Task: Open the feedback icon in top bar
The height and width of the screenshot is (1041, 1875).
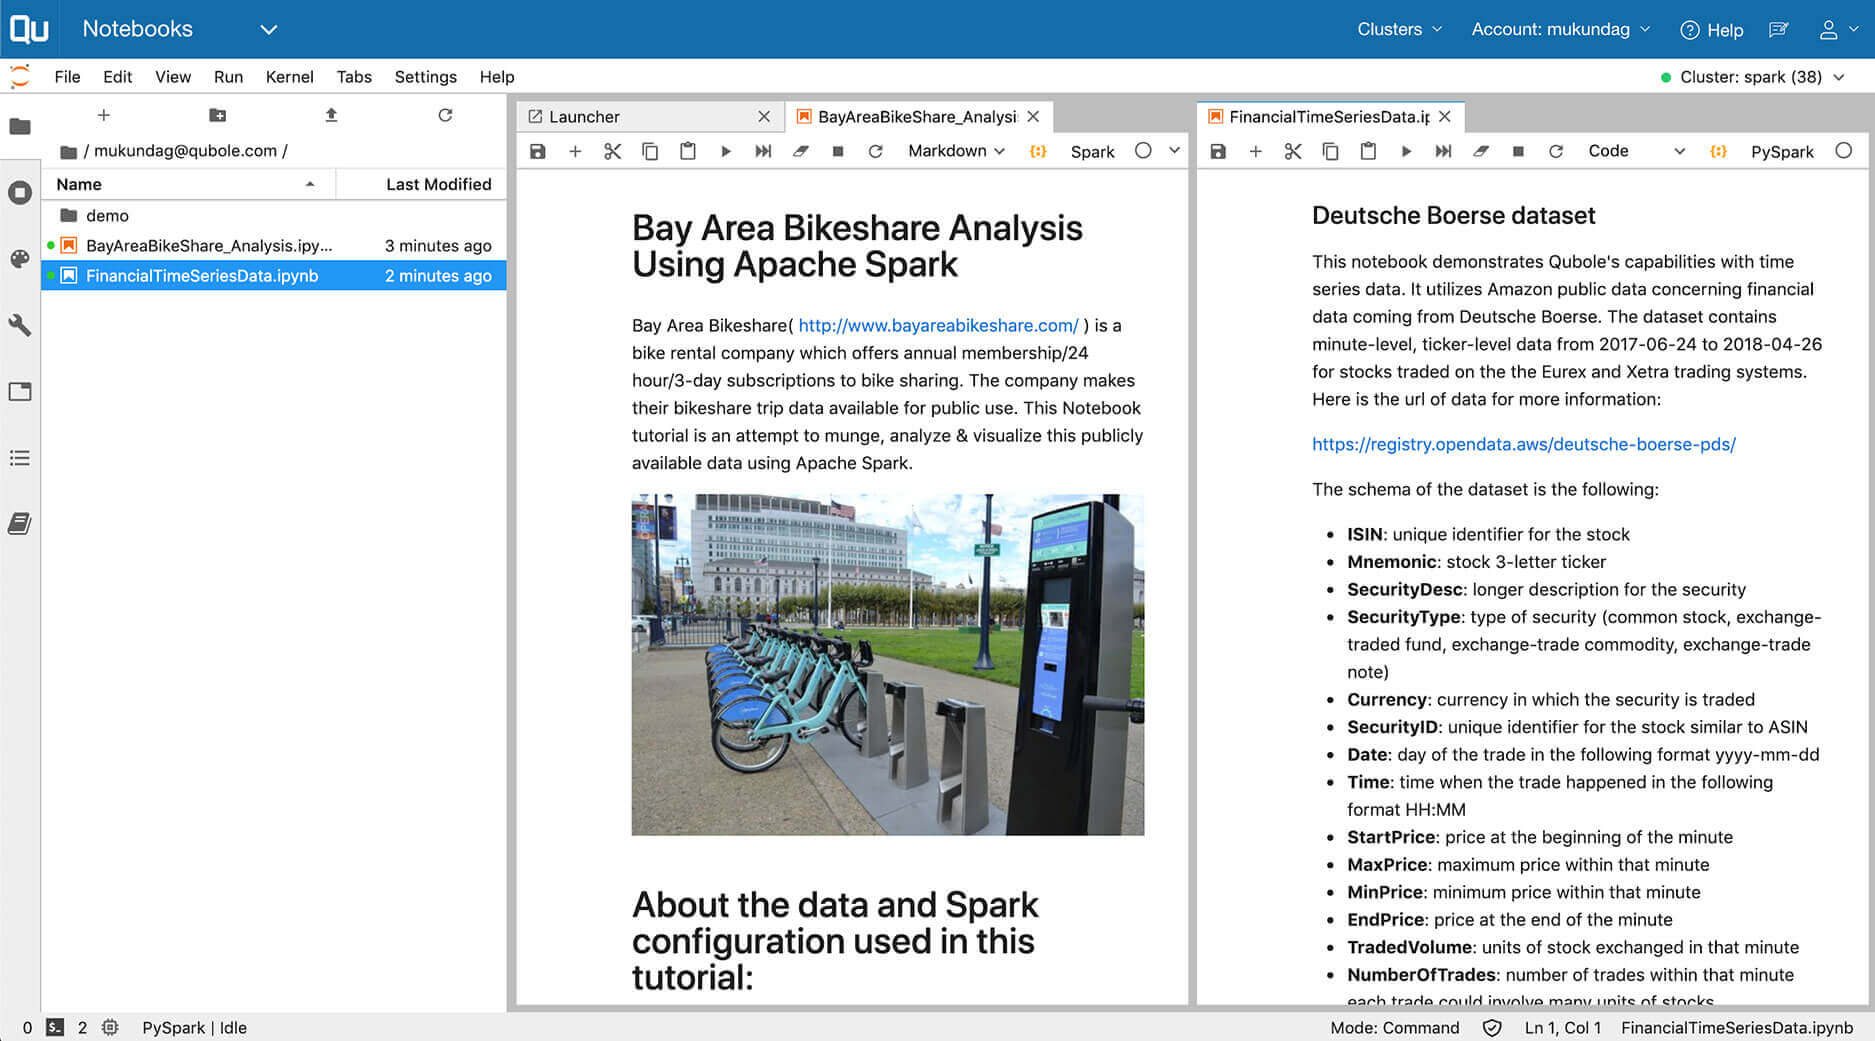Action: (x=1778, y=30)
